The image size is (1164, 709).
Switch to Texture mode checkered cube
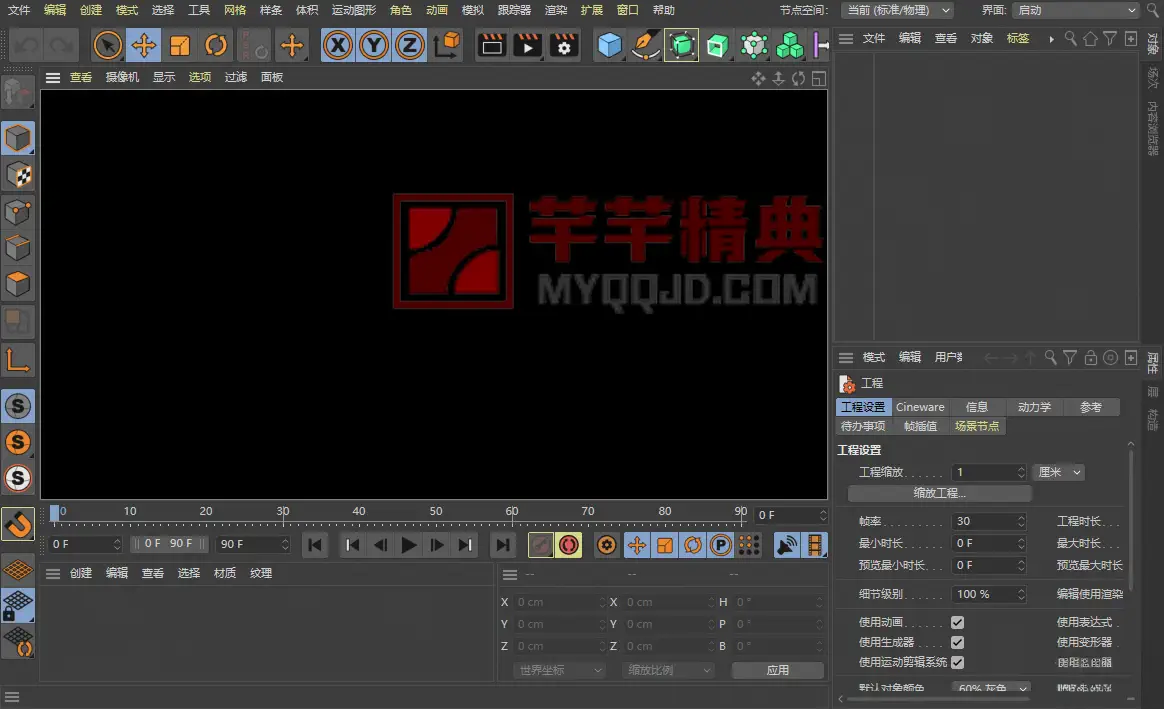click(x=18, y=175)
